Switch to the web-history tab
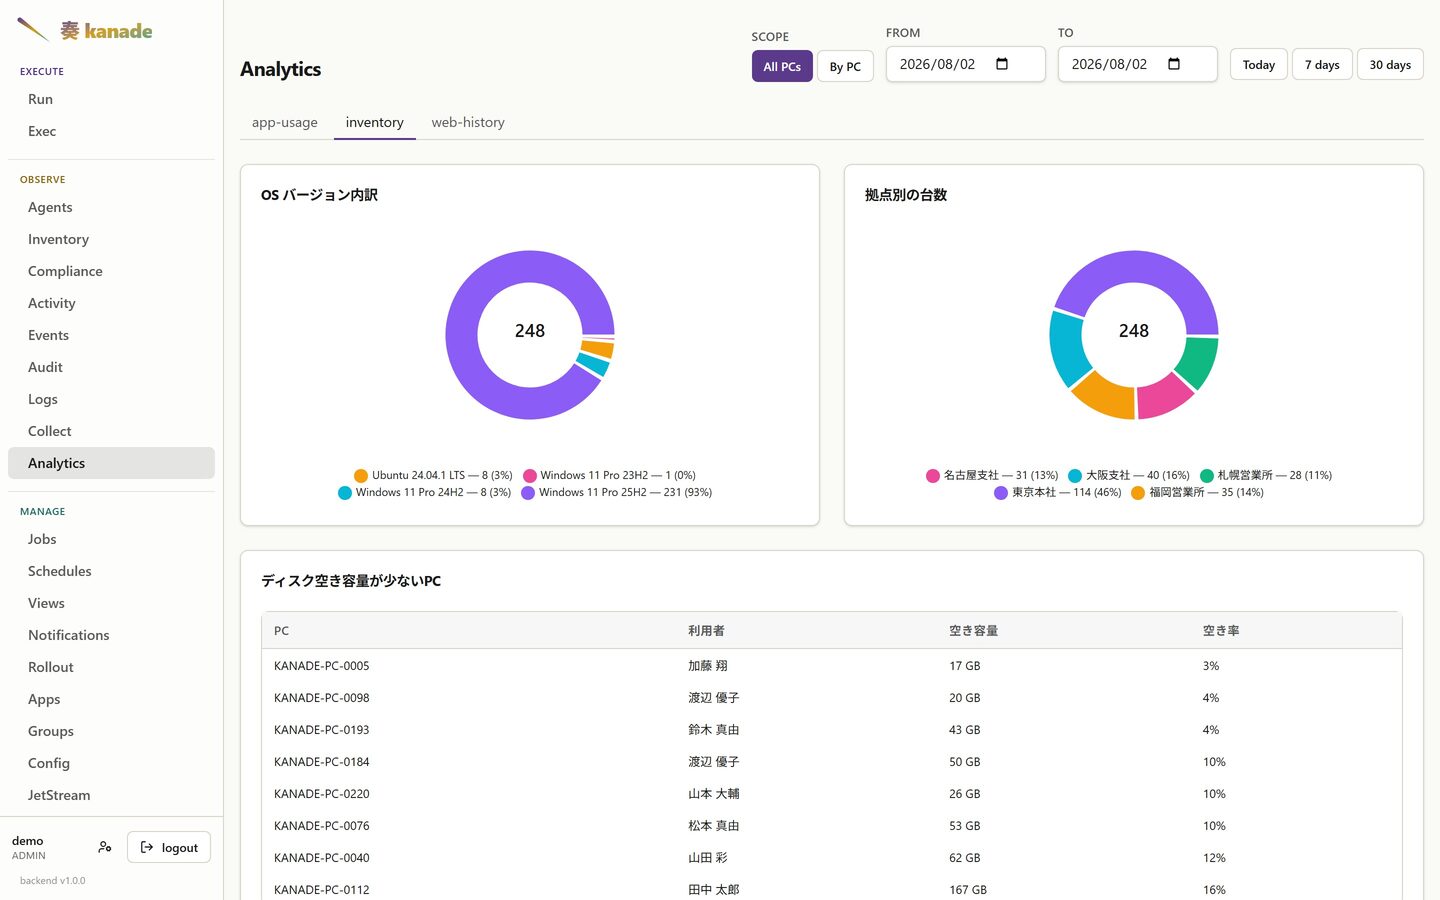1440x900 pixels. click(468, 122)
